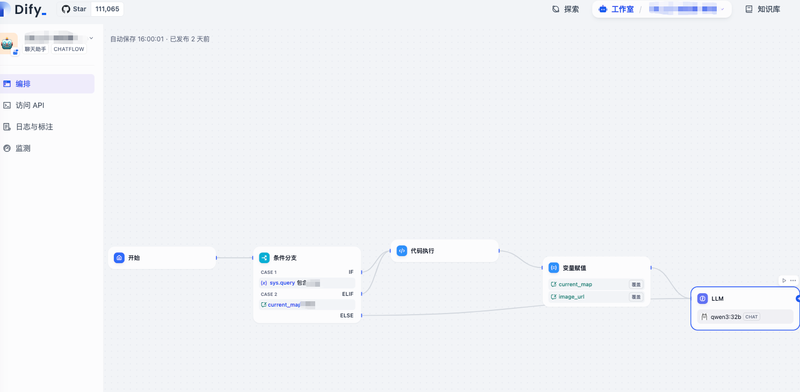Click the 变量赋值 node output handle
The width and height of the screenshot is (800, 392).
(651, 267)
